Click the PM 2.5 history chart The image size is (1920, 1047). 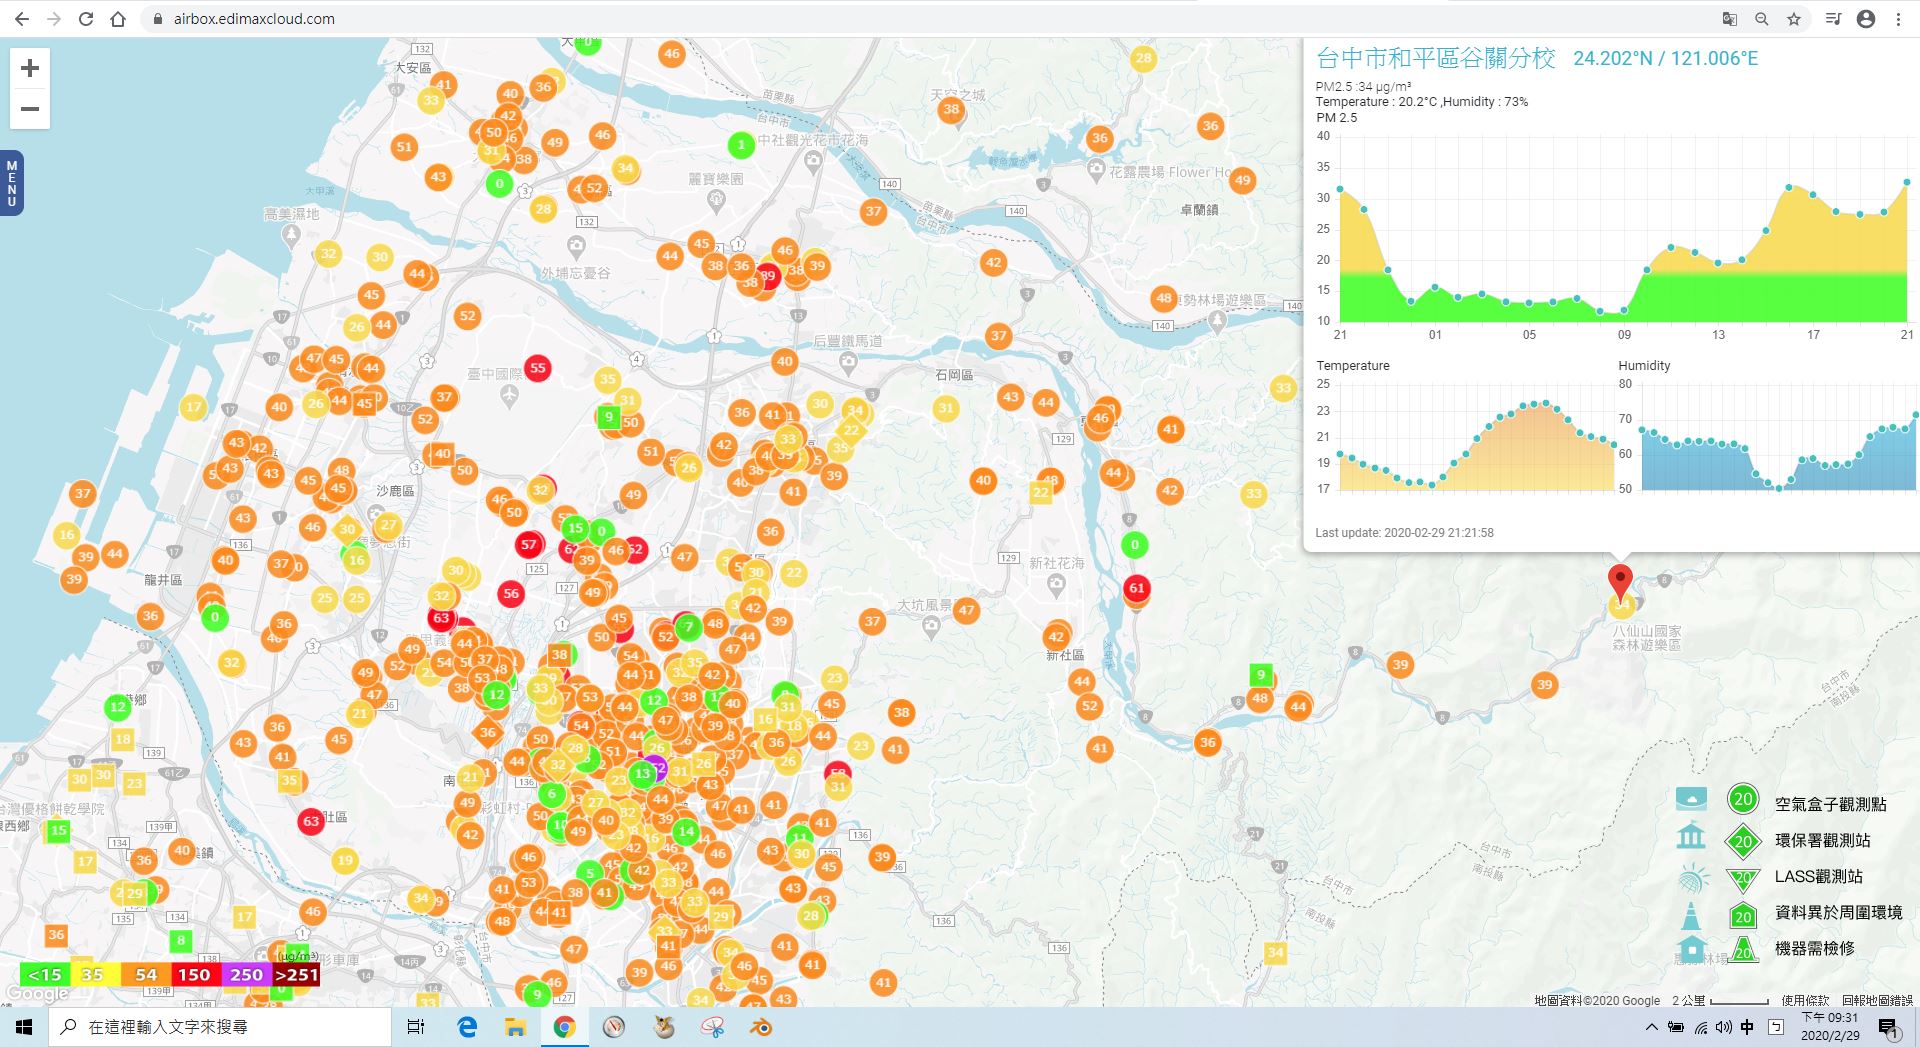pos(1623,229)
